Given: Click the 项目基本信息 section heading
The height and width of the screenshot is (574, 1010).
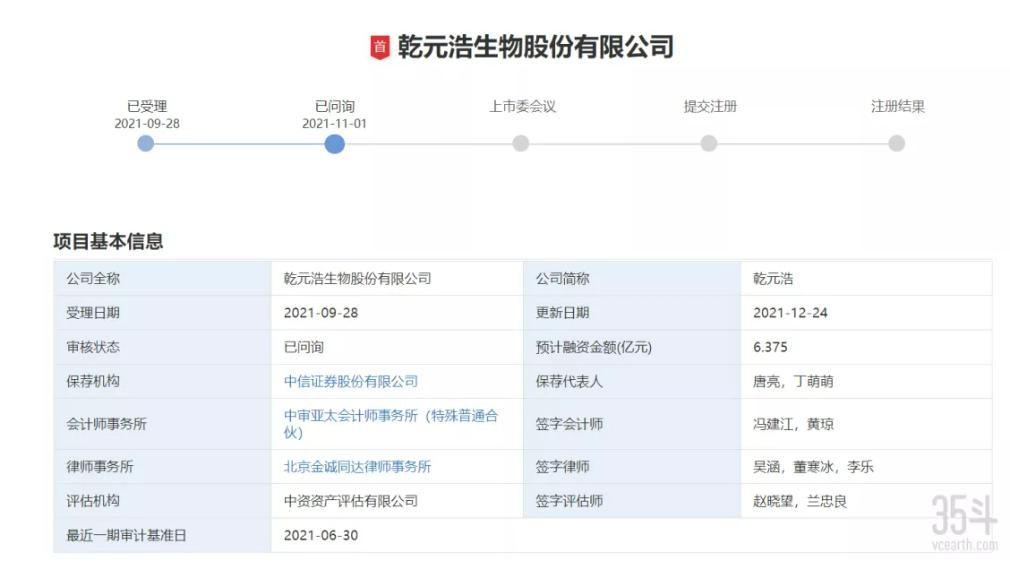Looking at the screenshot, I should (x=108, y=242).
